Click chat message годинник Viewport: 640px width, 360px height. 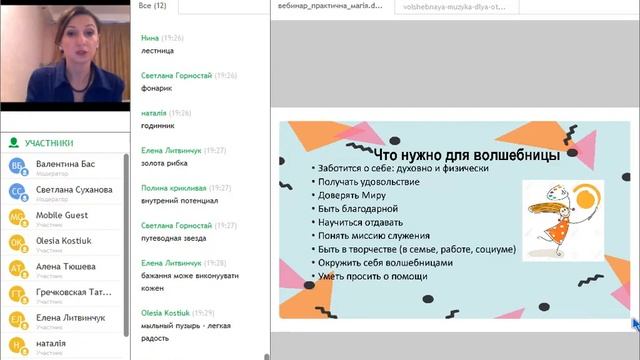[x=158, y=126]
